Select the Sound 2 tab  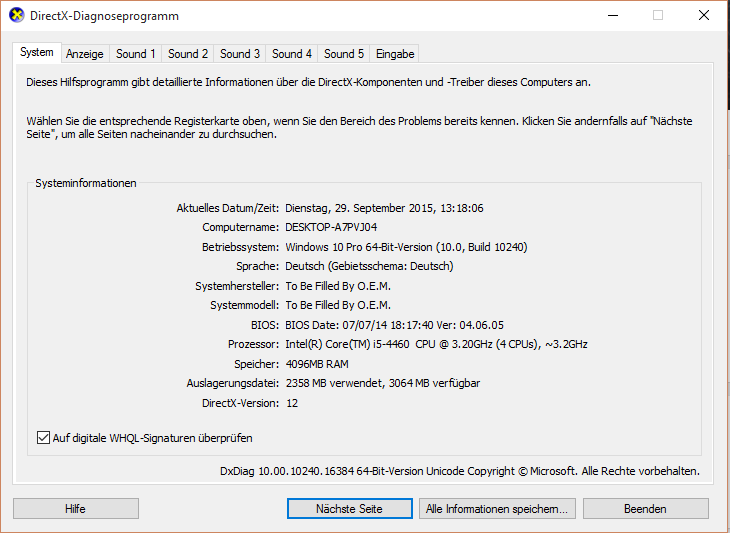(188, 54)
